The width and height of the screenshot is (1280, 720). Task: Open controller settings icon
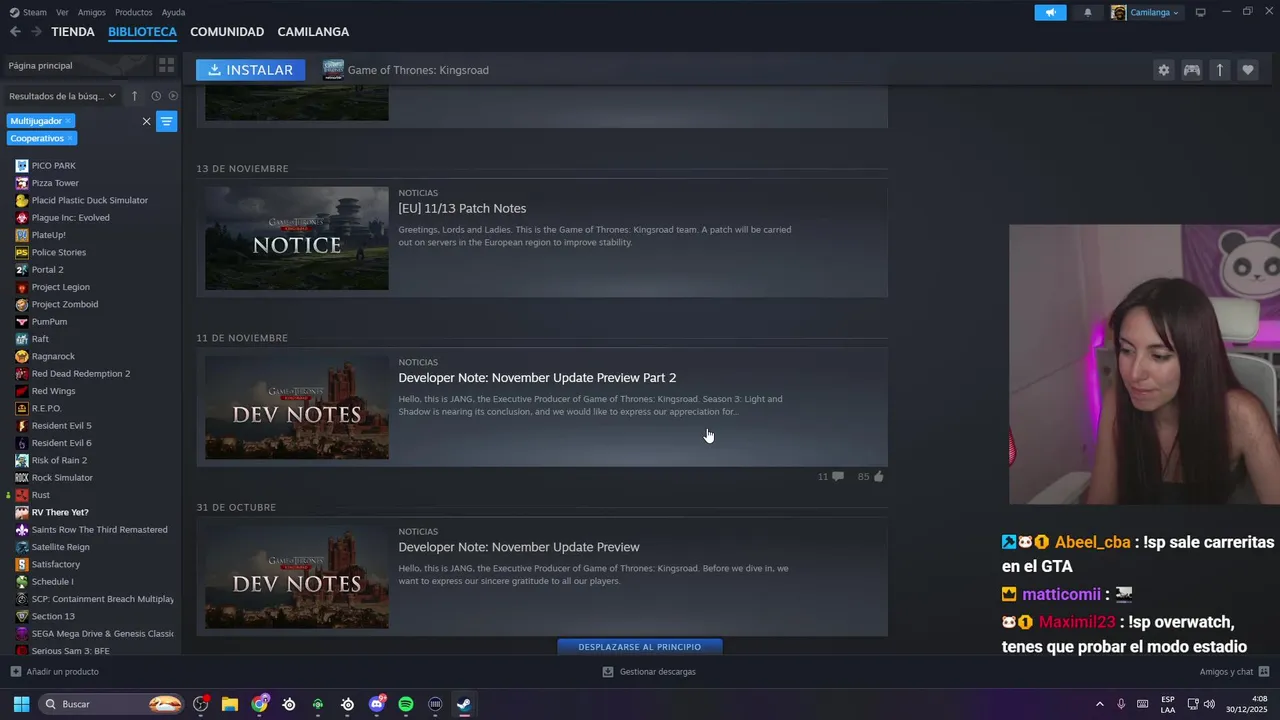click(x=1192, y=70)
